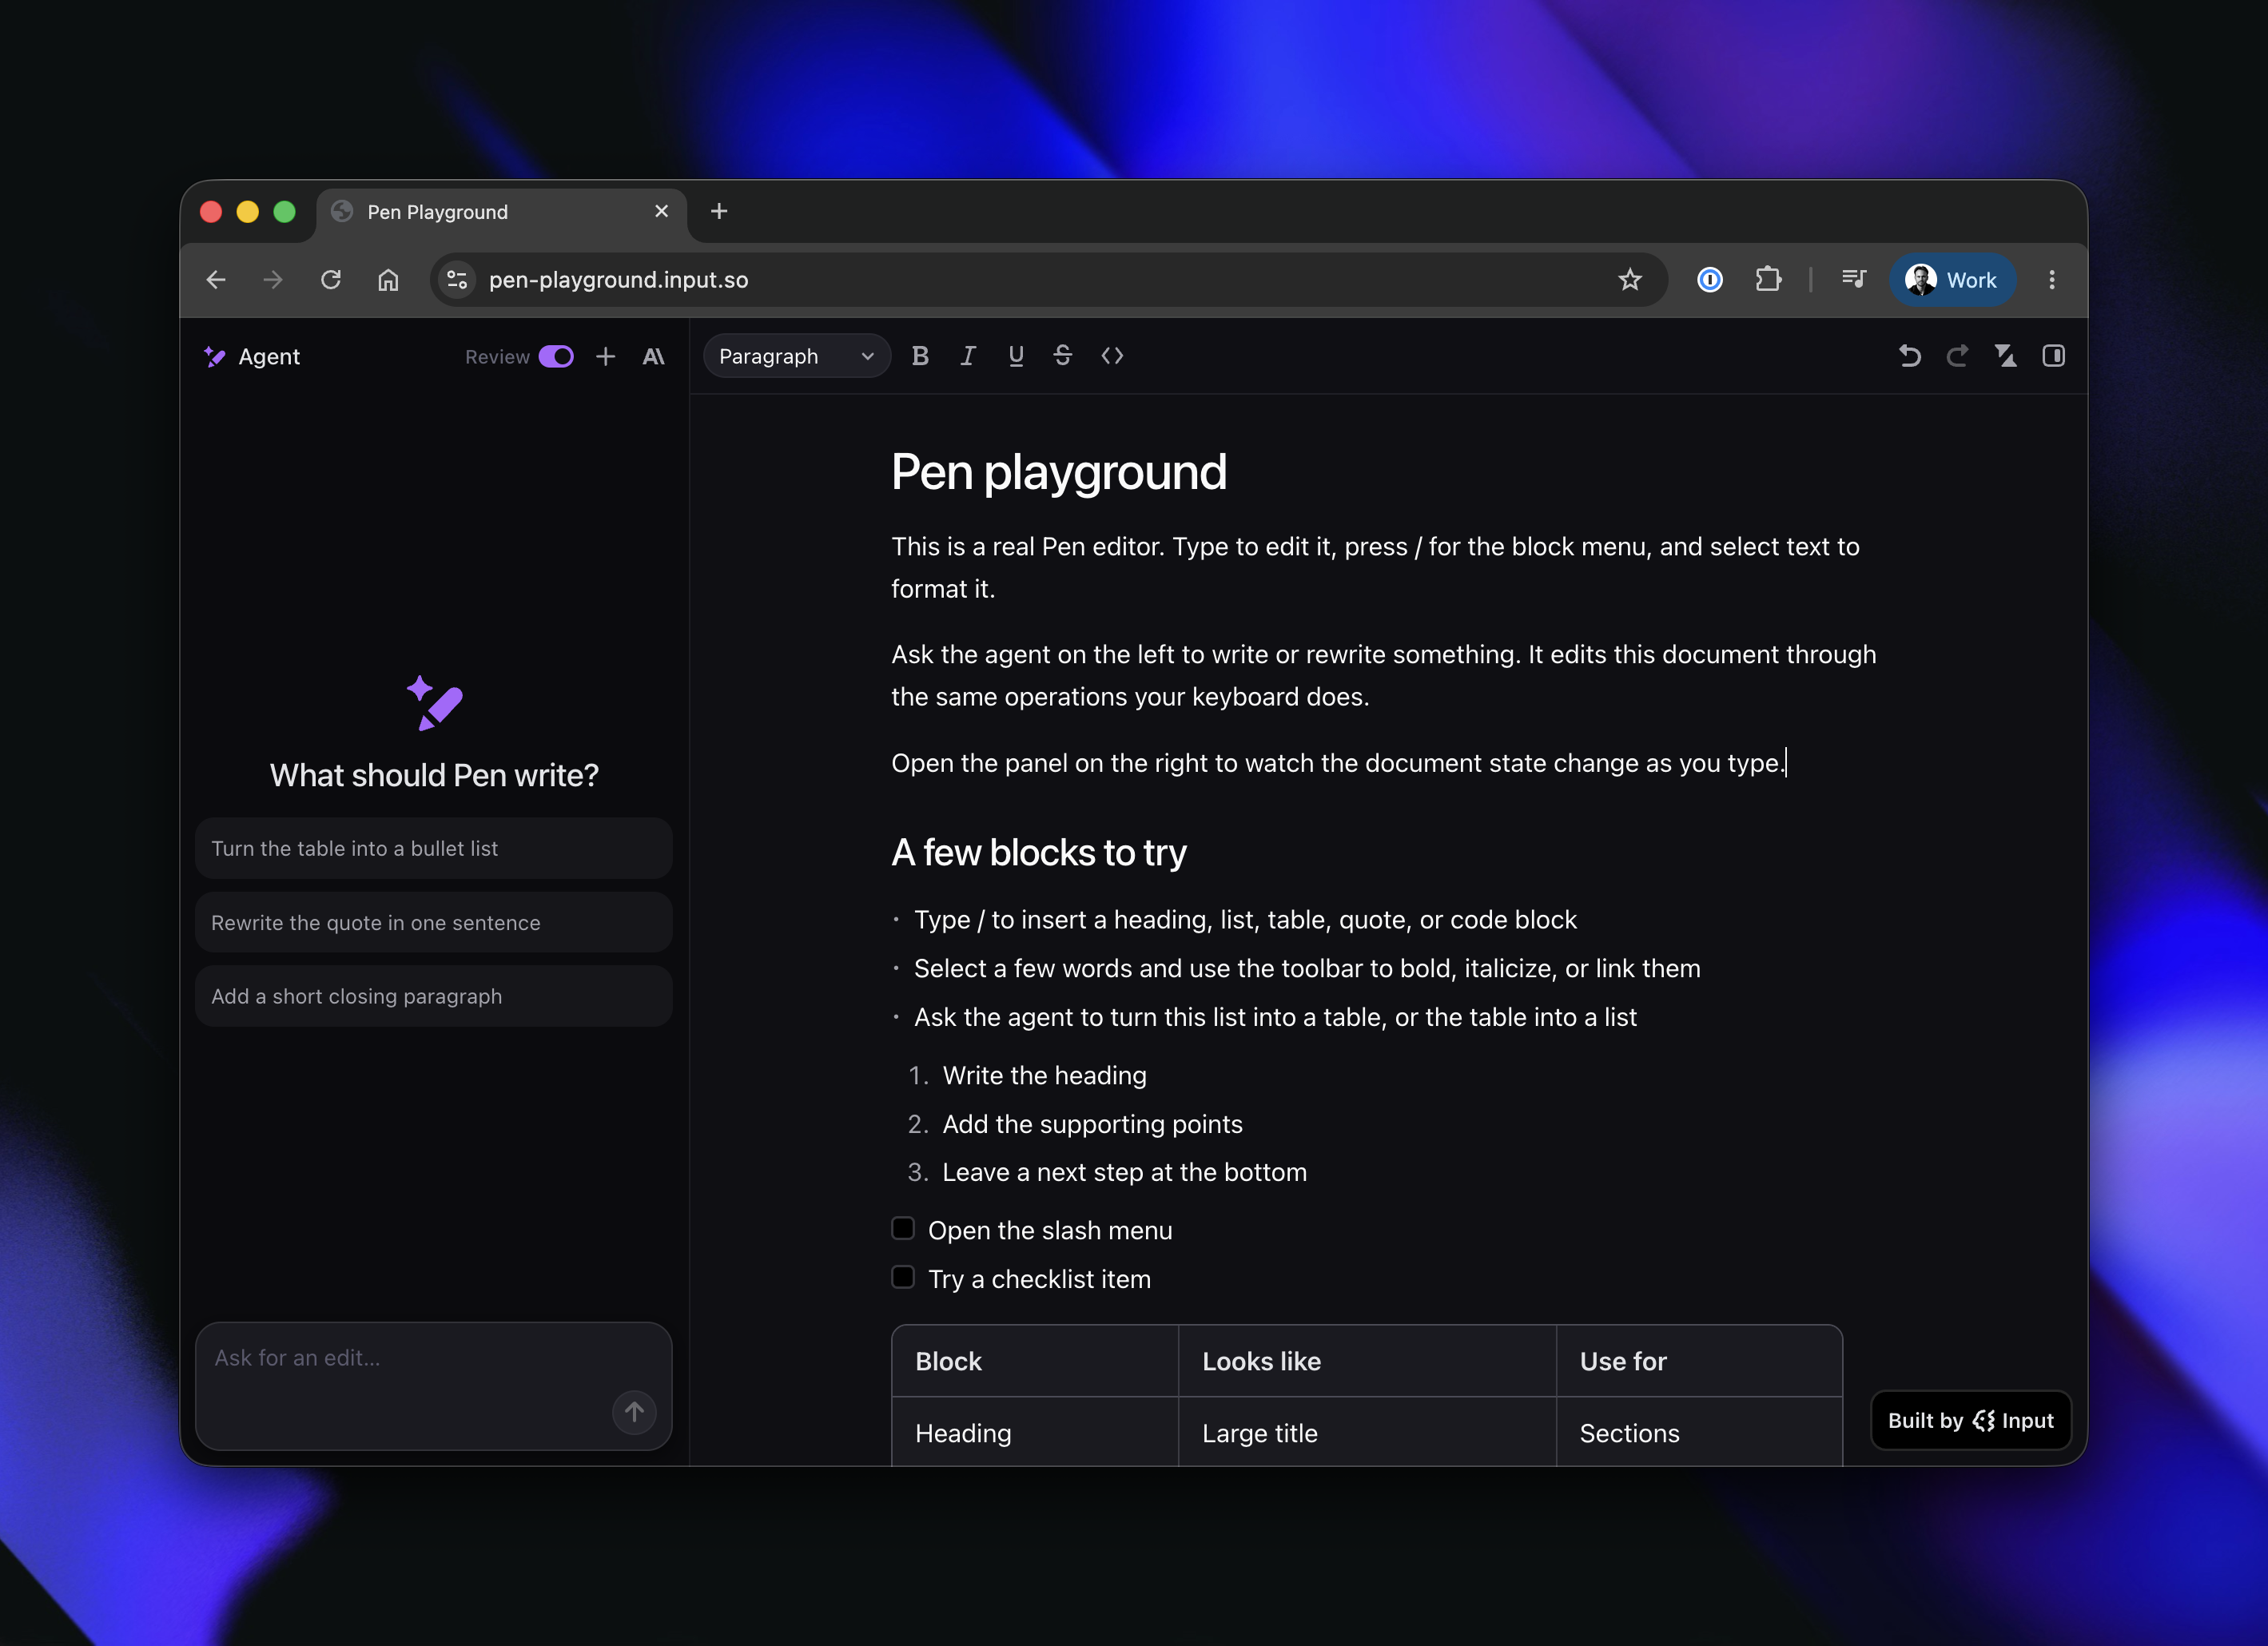The width and height of the screenshot is (2268, 1646).
Task: Click the 'Sections' table cell
Action: pyautogui.click(x=1699, y=1432)
